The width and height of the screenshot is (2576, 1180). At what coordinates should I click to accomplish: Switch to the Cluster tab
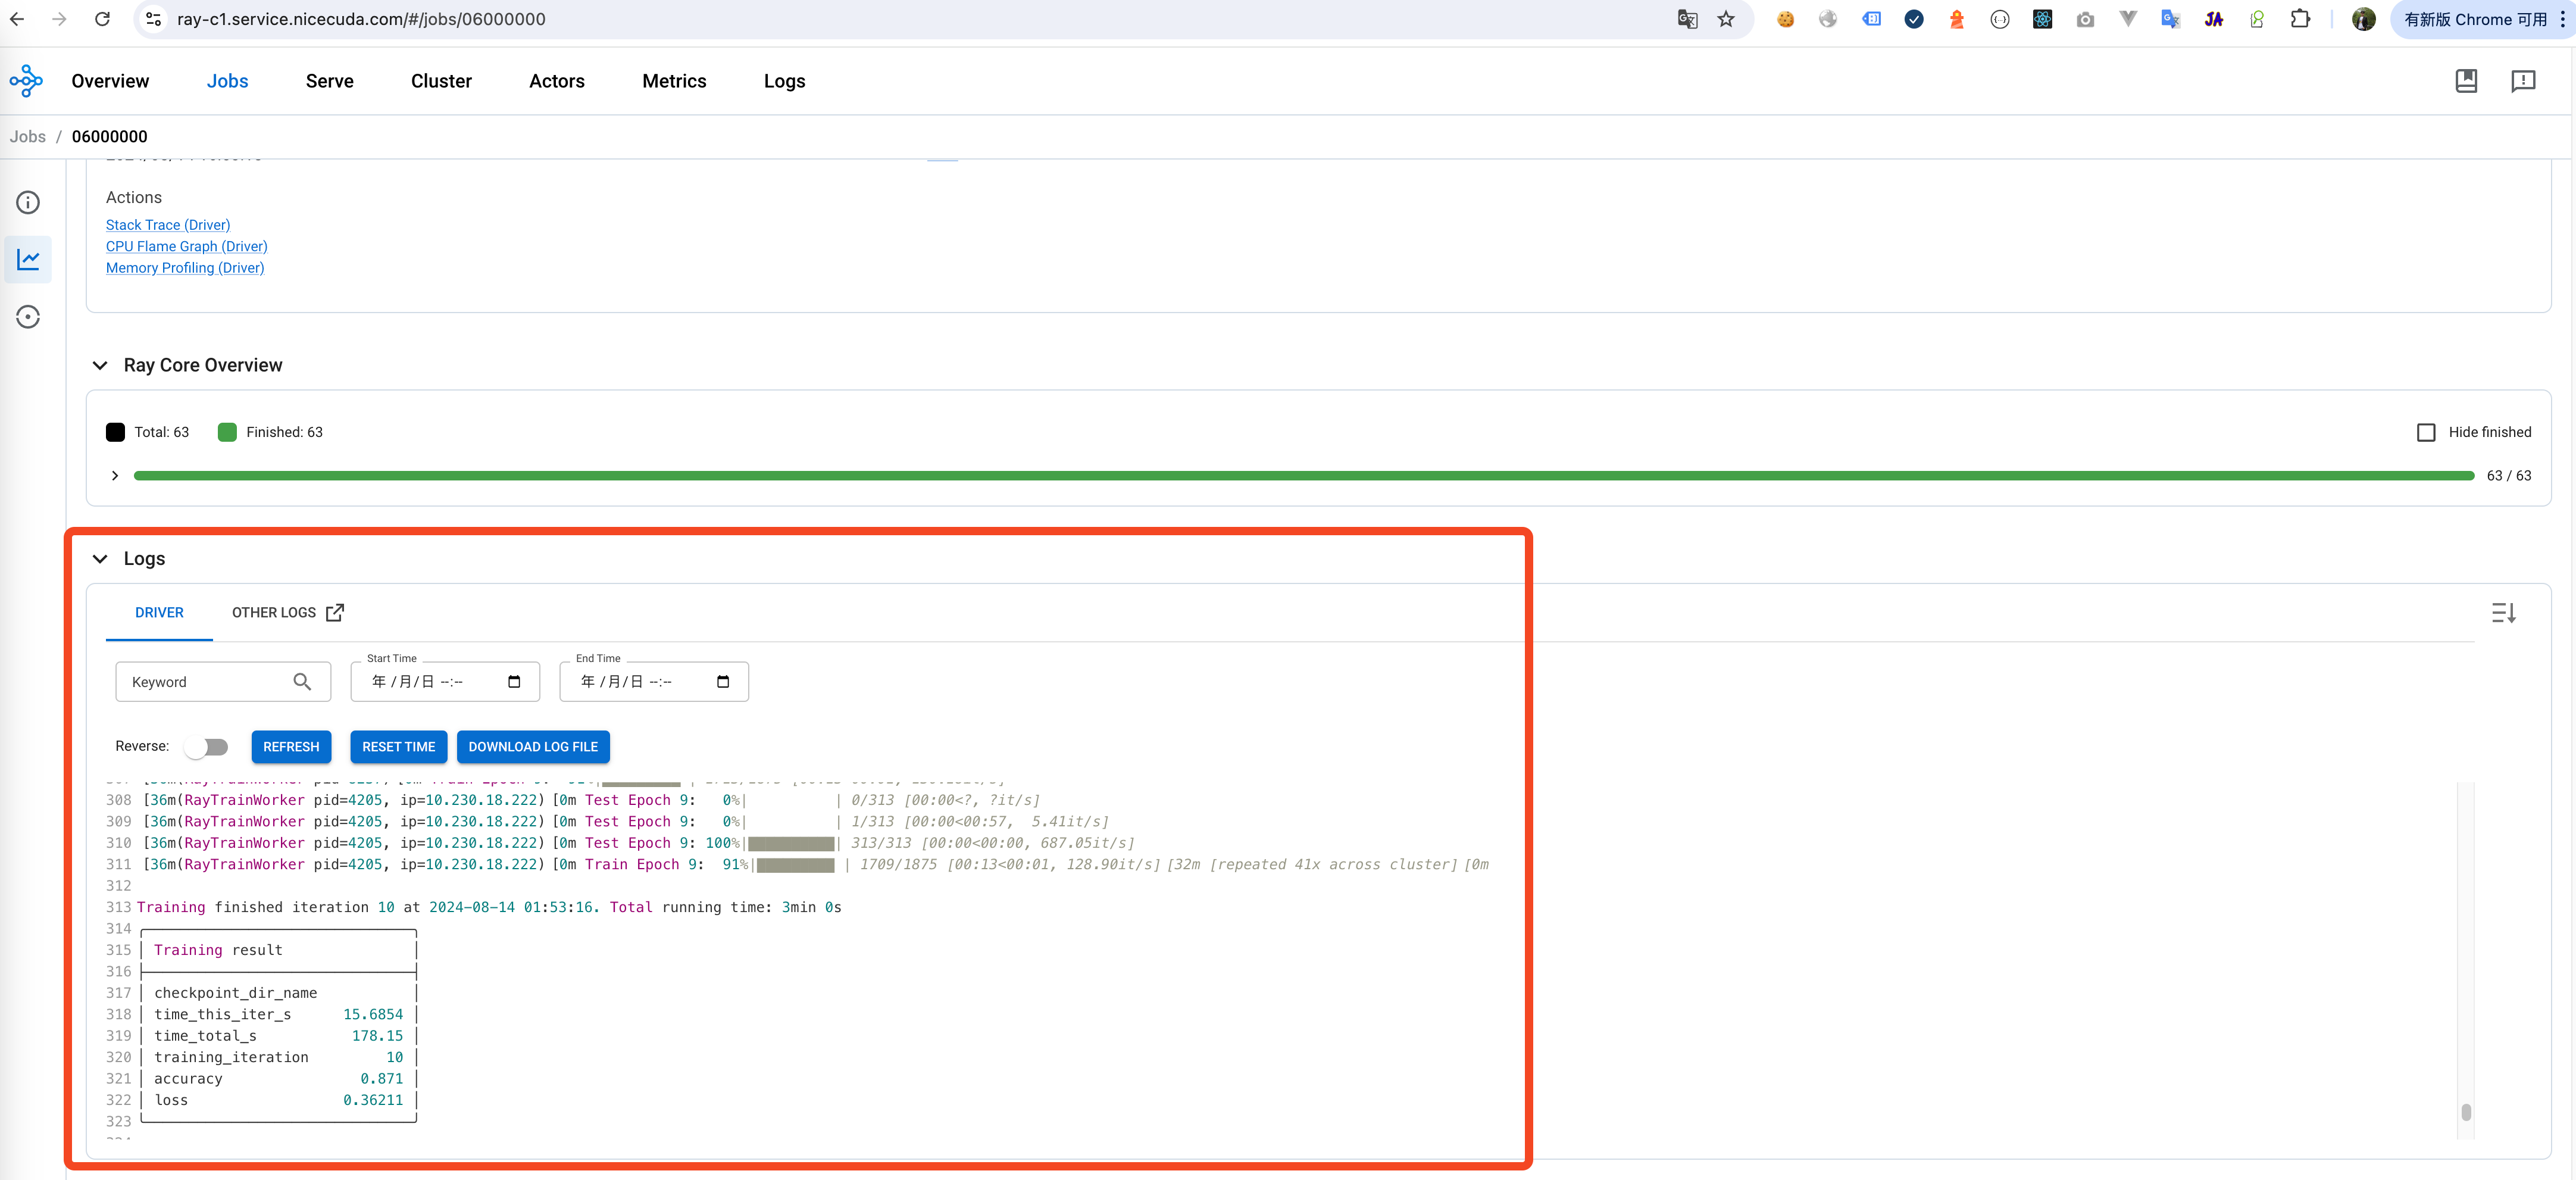click(441, 81)
